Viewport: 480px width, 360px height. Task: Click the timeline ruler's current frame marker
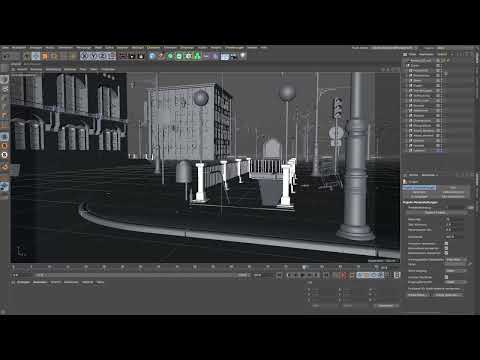[304, 267]
